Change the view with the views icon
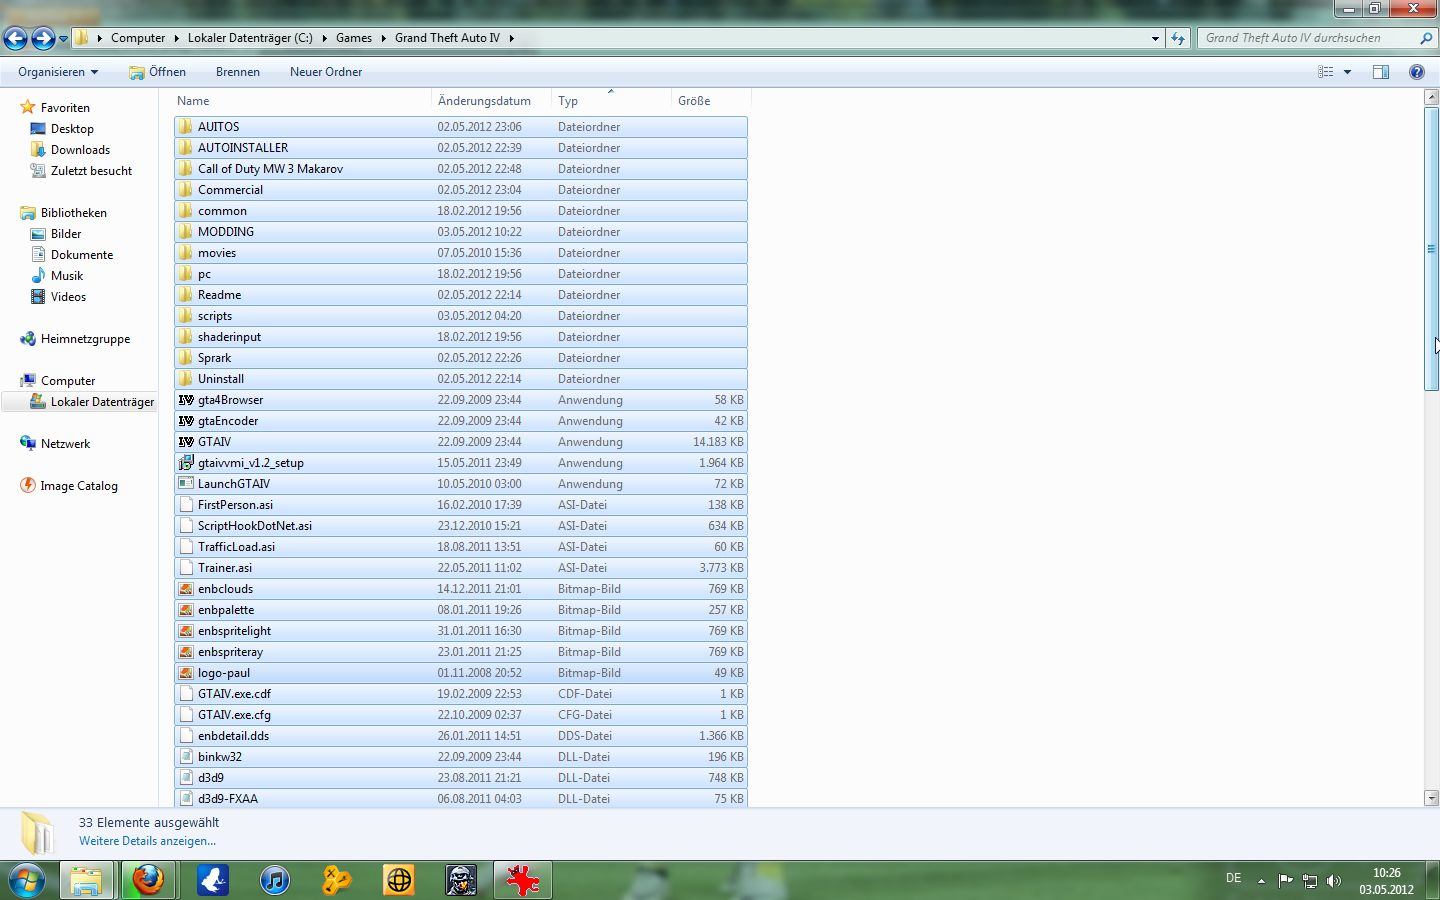Screen dimensions: 1440x900 coord(1325,72)
